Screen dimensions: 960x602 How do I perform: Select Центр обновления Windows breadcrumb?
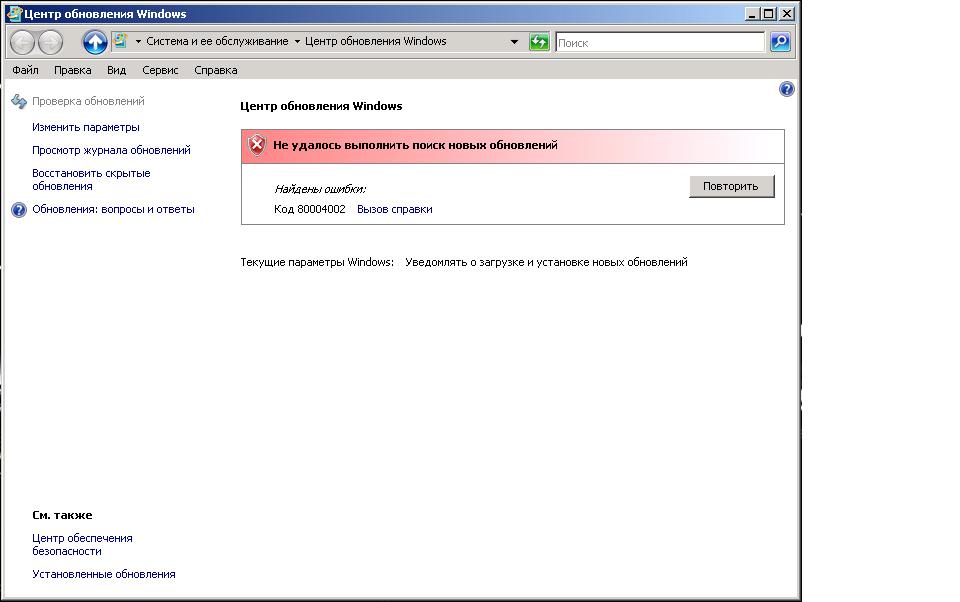pos(375,41)
